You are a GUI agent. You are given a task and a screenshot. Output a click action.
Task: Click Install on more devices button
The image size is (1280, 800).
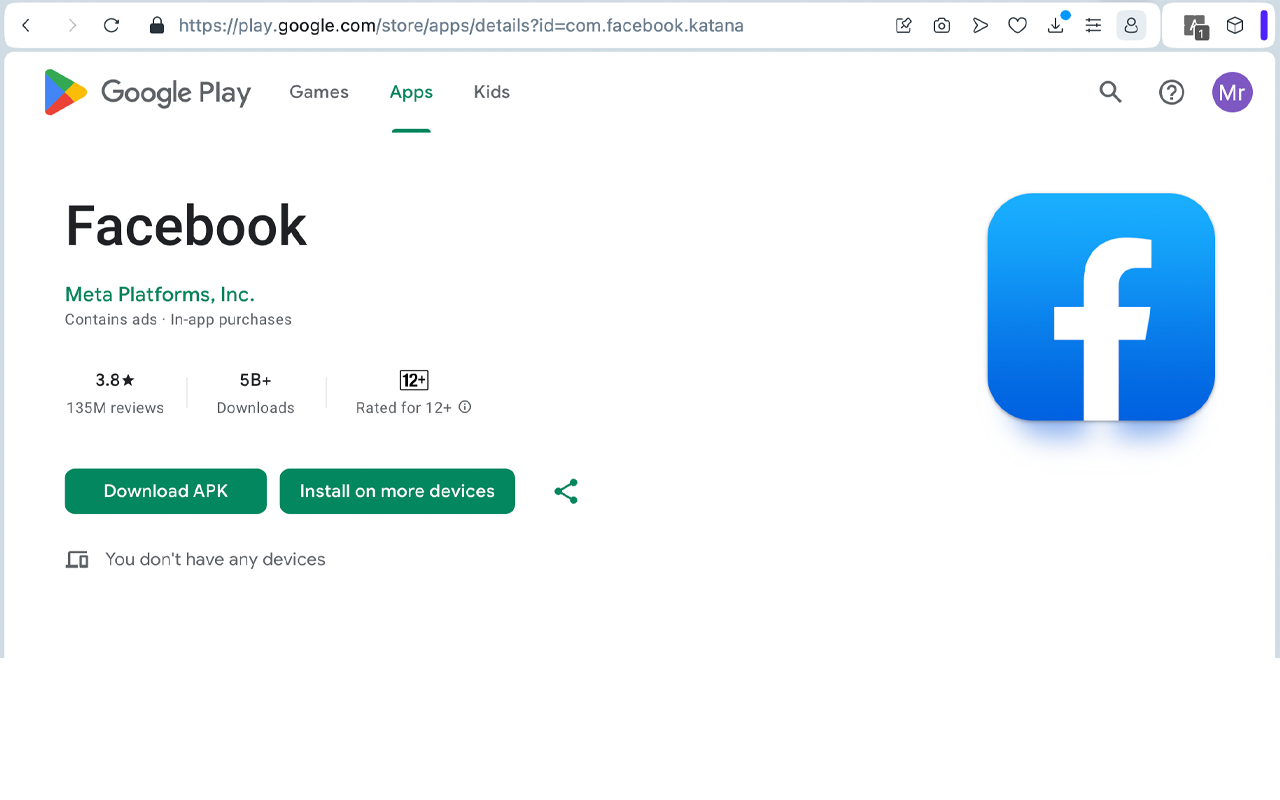tap(397, 491)
